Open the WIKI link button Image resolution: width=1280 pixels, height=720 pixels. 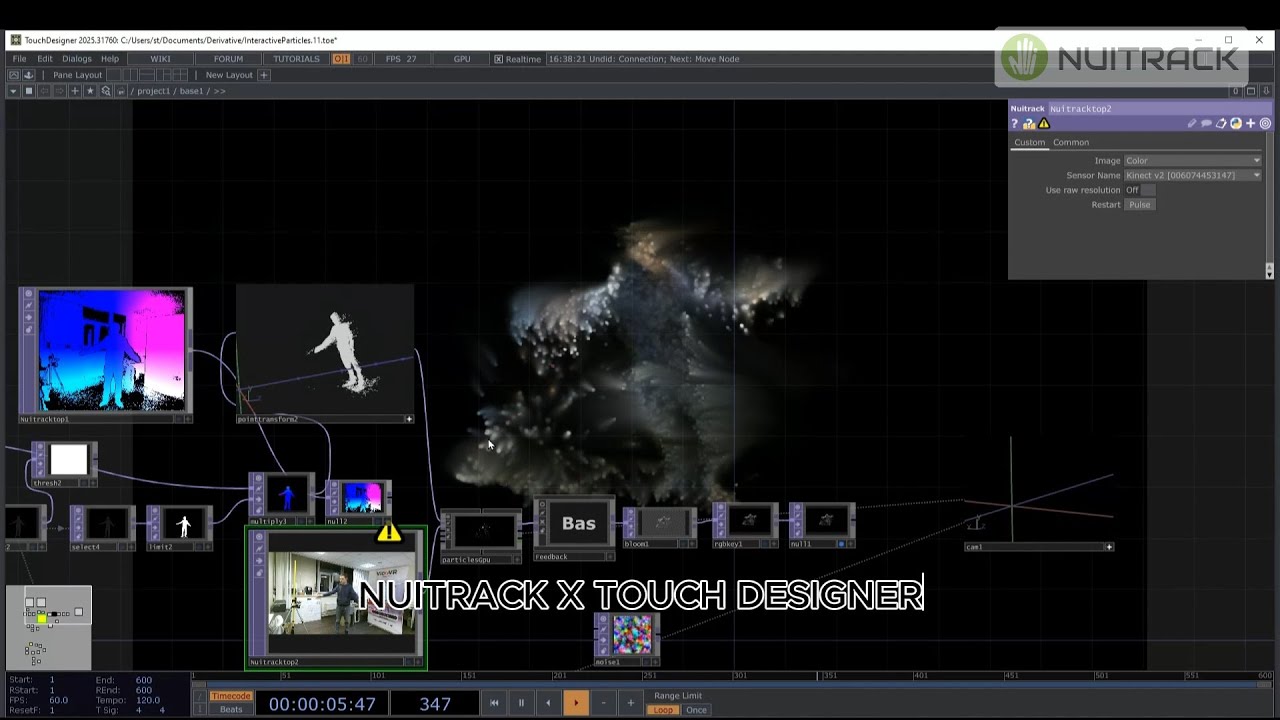coord(161,59)
